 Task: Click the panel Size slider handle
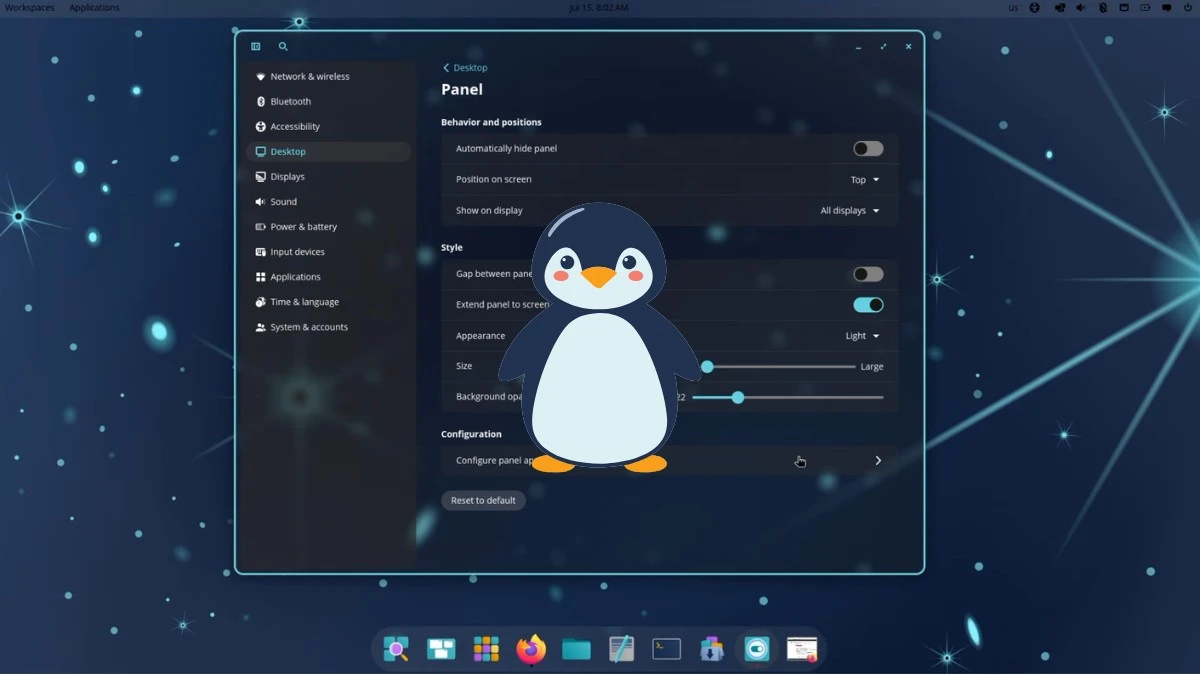pyautogui.click(x=707, y=367)
